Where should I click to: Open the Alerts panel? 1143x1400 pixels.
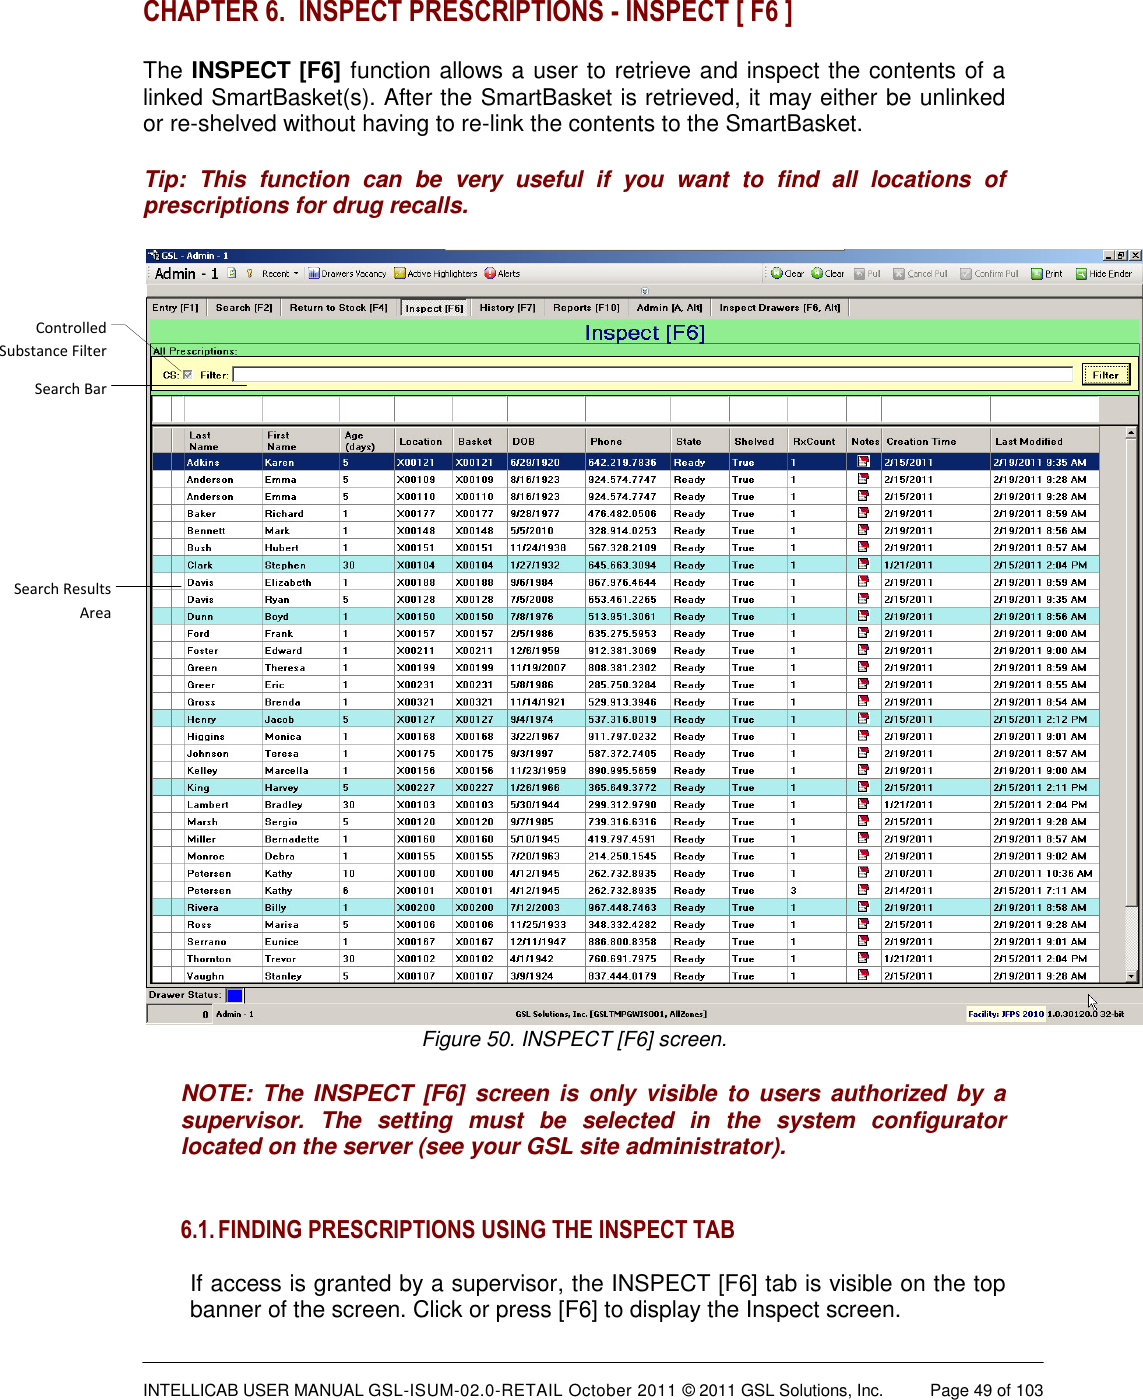[503, 273]
